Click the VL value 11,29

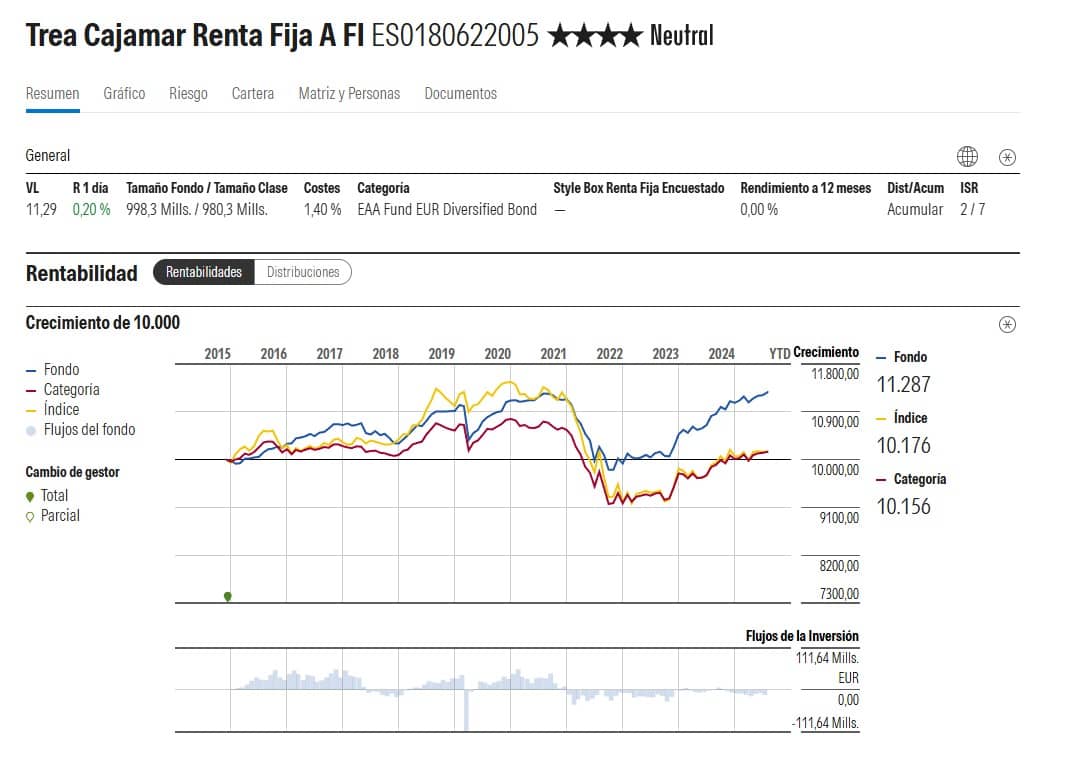tap(41, 209)
